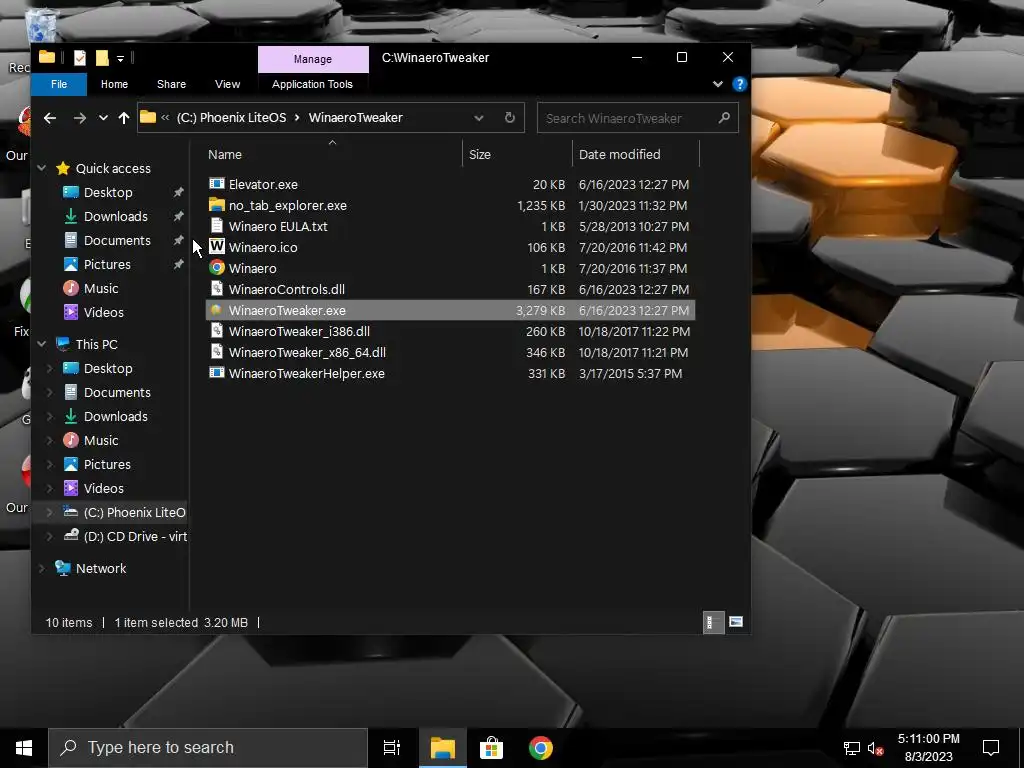This screenshot has width=1024, height=768.
Task: Click the New folder quick access toolbar icon
Action: [102, 58]
